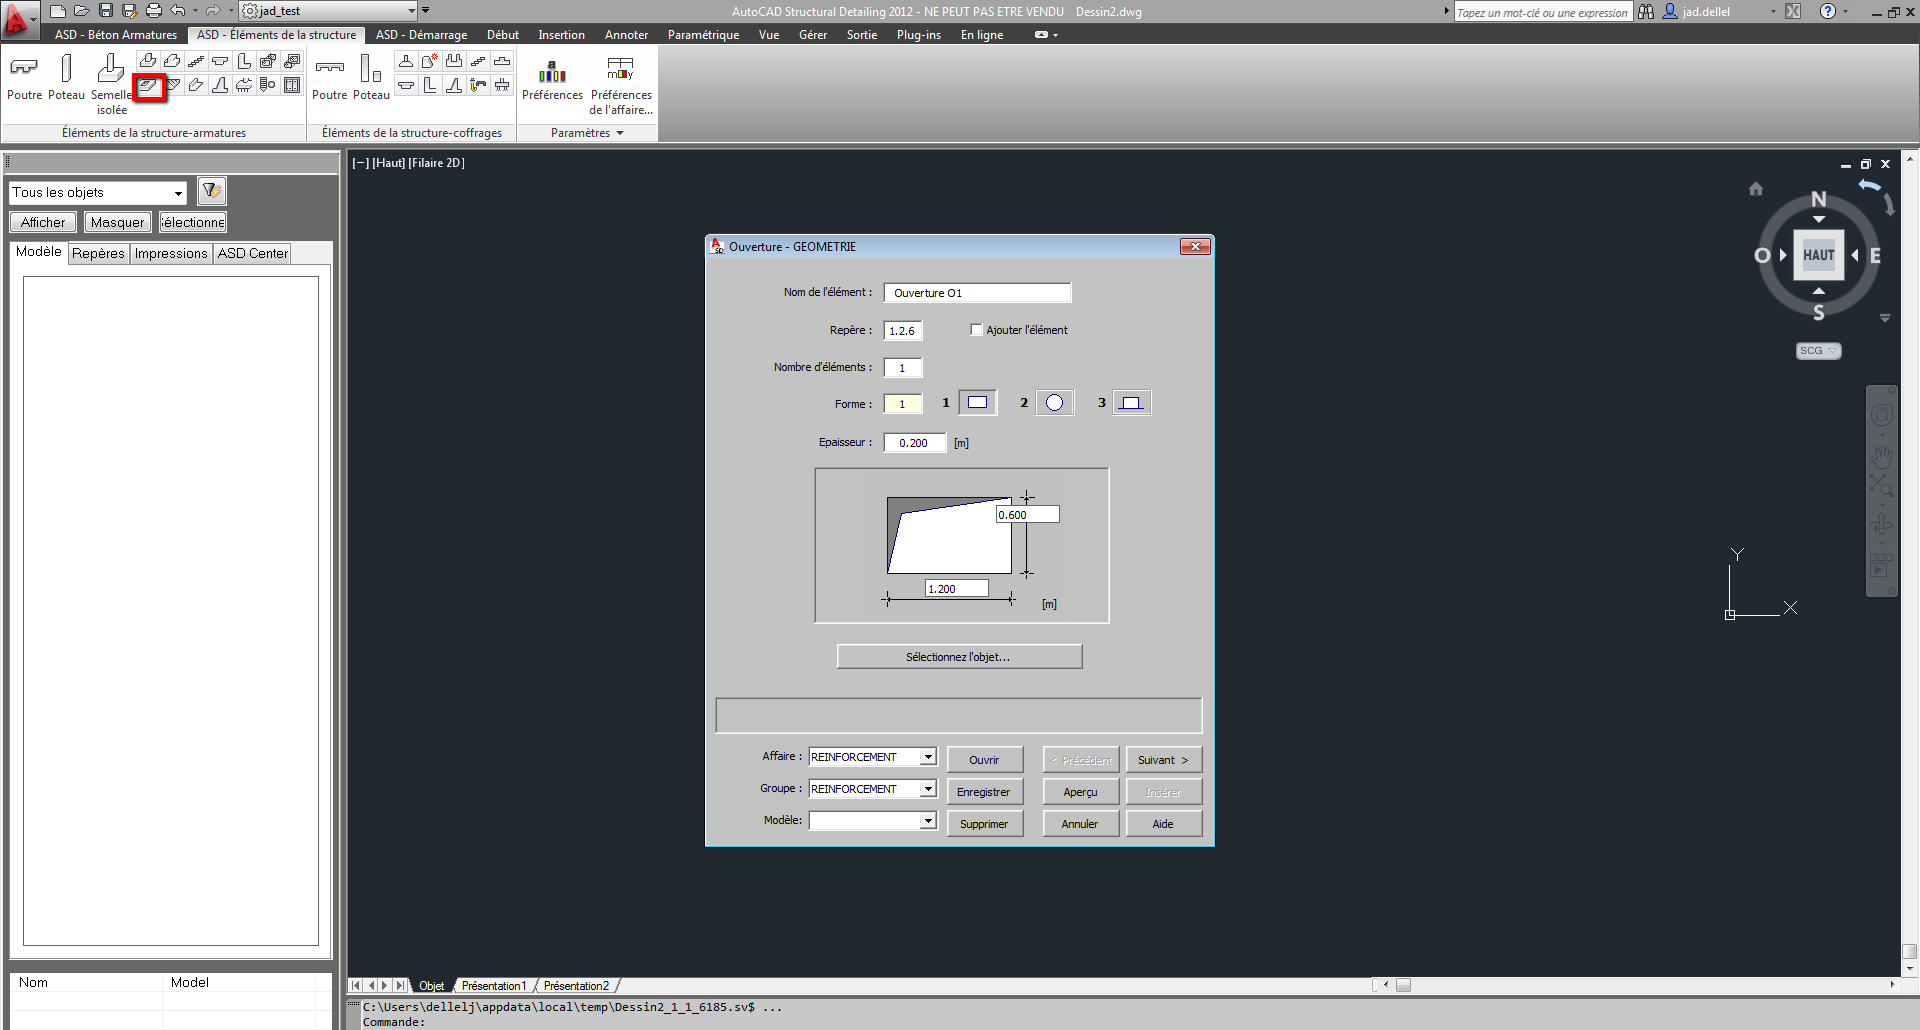The height and width of the screenshot is (1030, 1920).
Task: Open the Groupe dropdown list
Action: point(928,789)
